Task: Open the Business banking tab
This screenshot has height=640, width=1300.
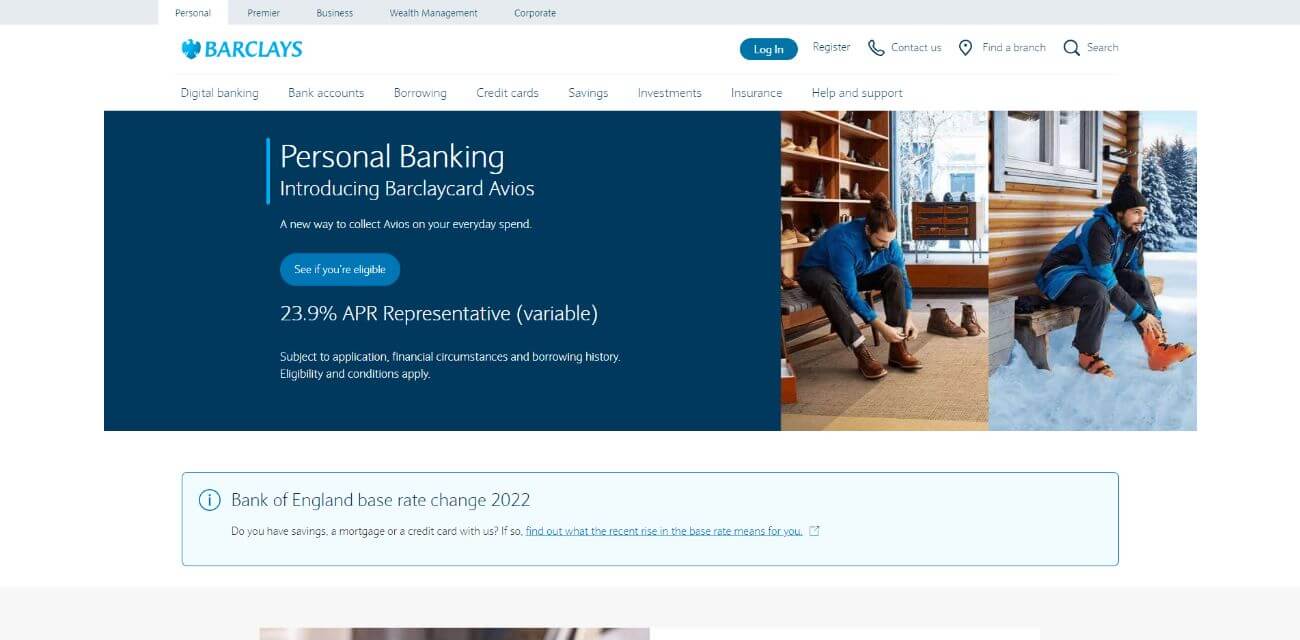Action: [x=334, y=12]
